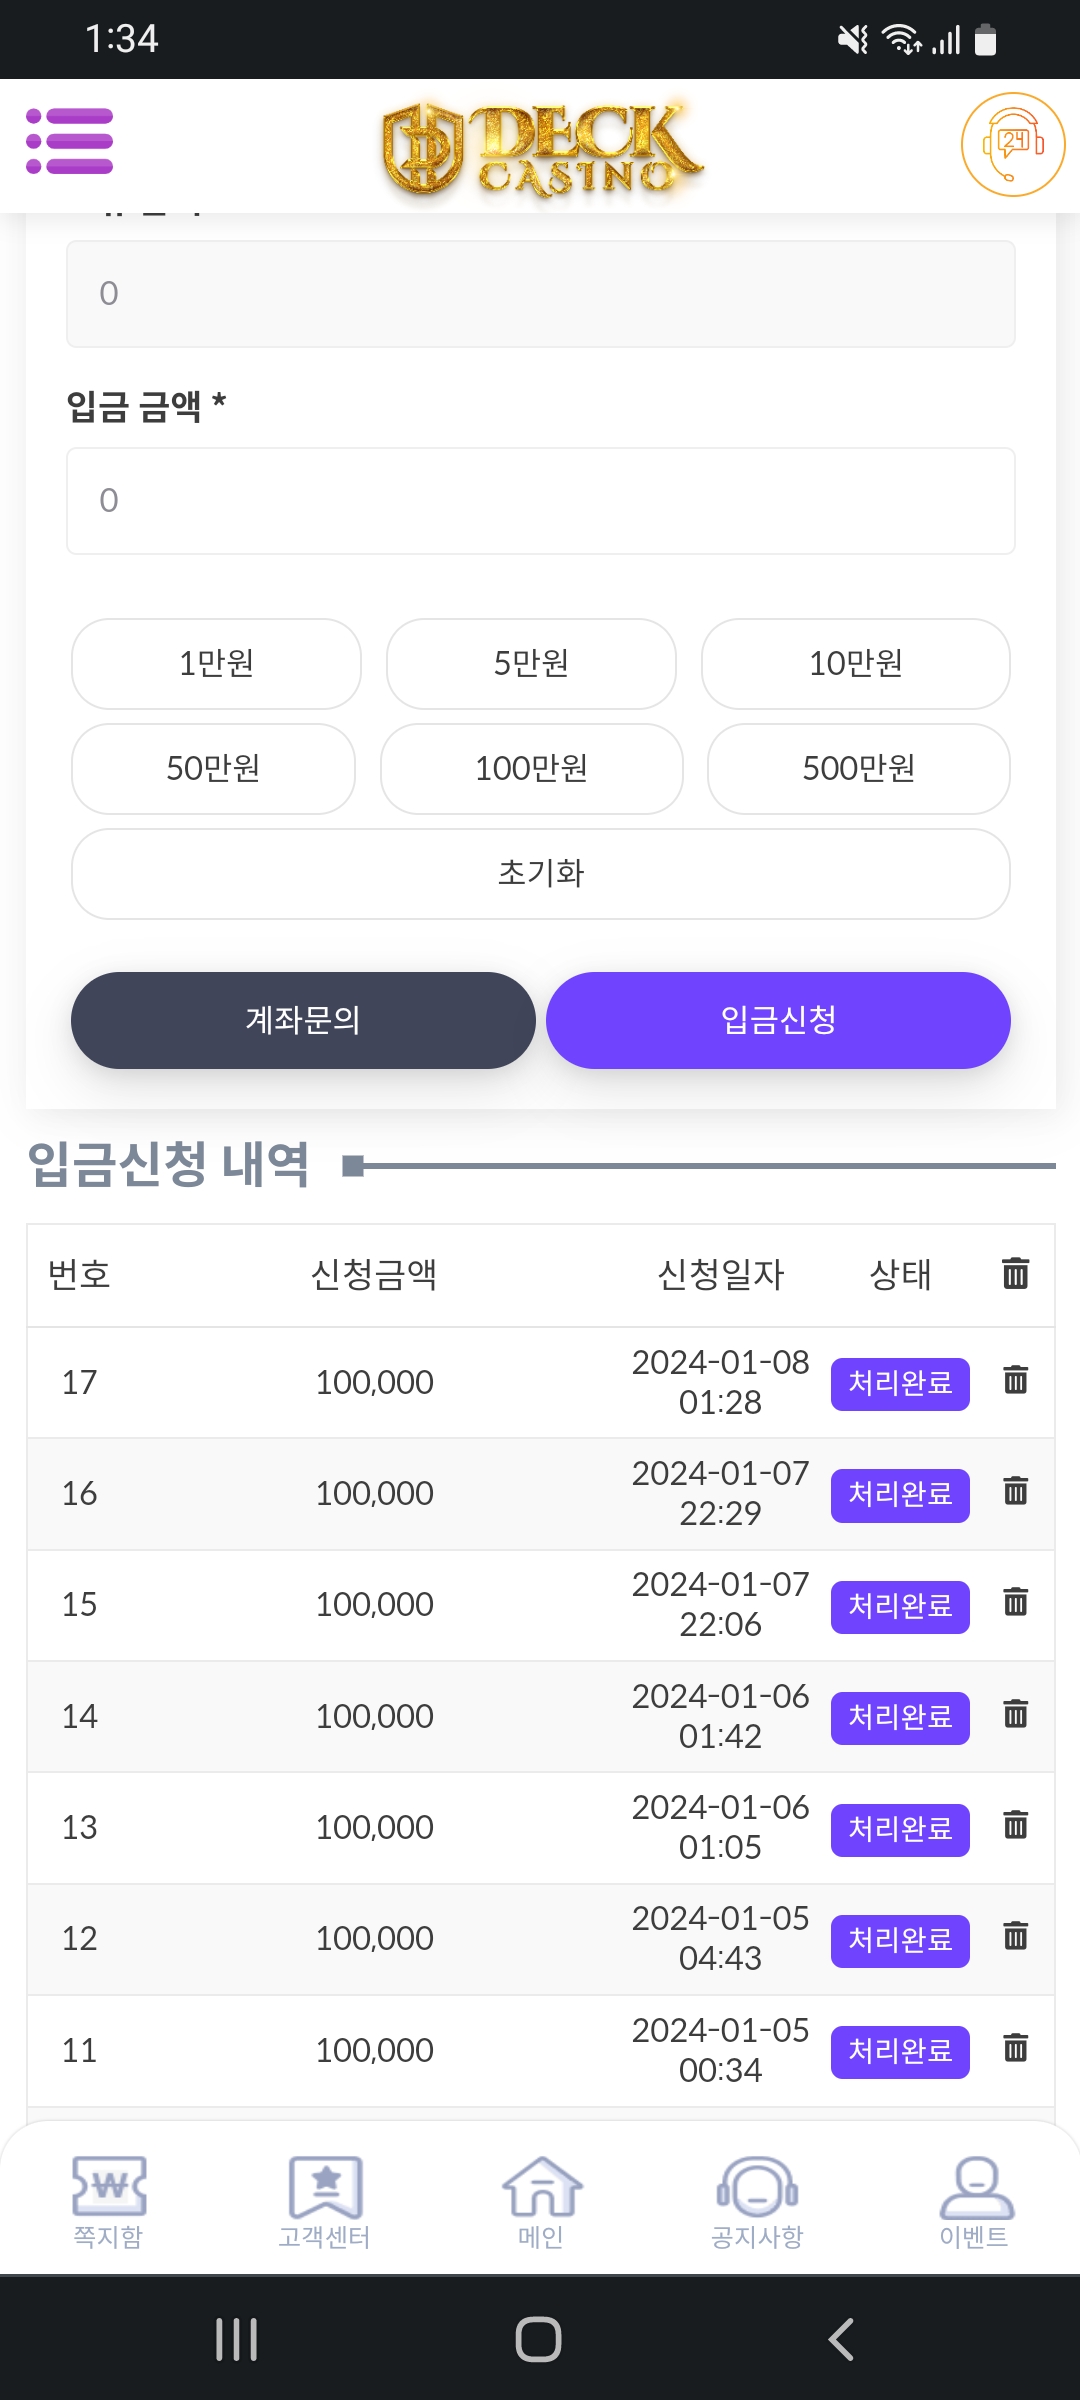Delete deposit record number 14
The image size is (1080, 2400).
1015,1714
